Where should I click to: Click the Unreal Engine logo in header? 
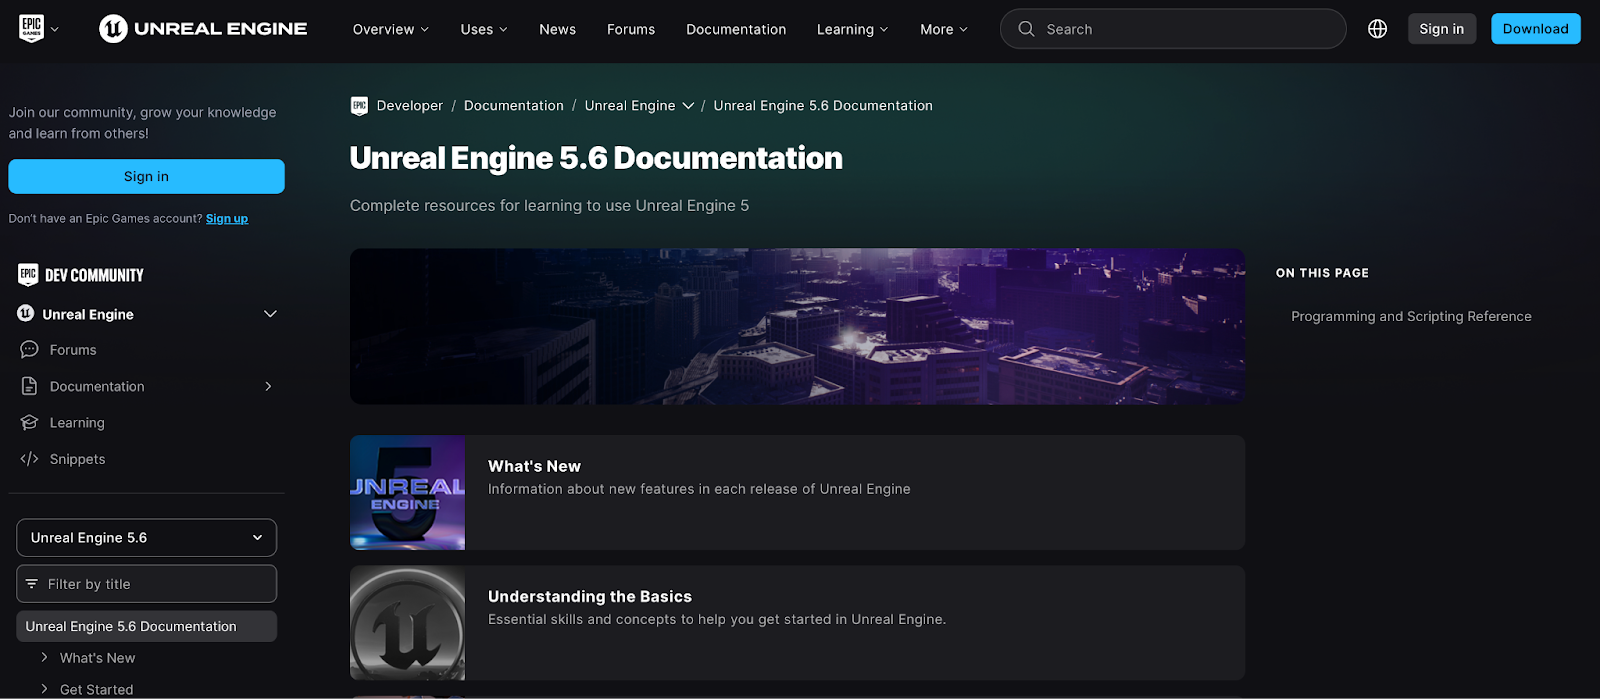coord(203,29)
